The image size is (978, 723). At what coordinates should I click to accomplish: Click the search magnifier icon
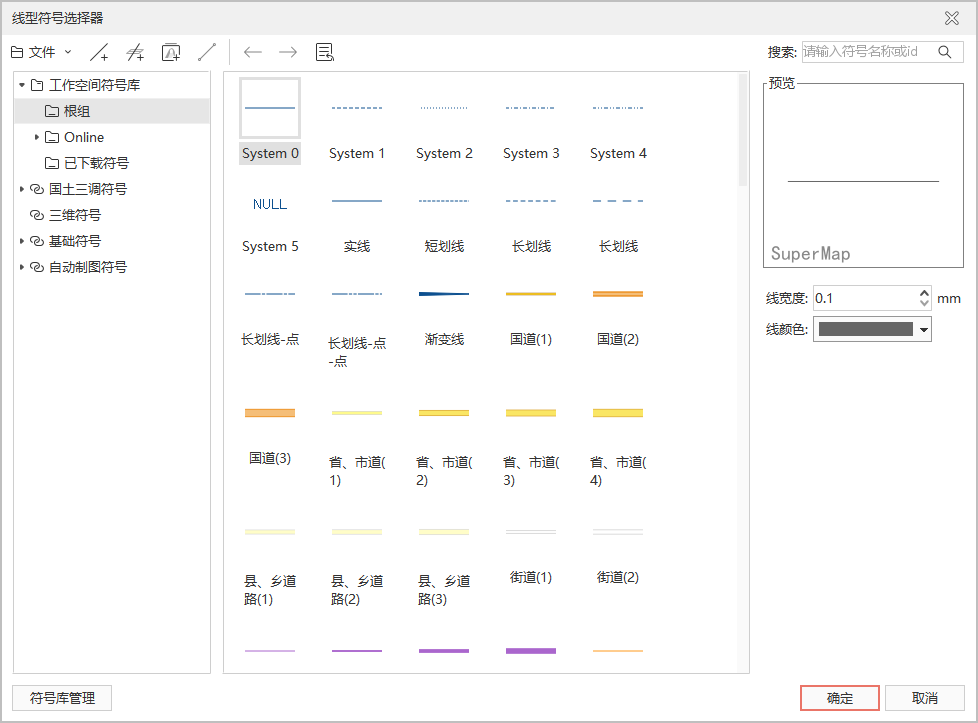tap(944, 52)
